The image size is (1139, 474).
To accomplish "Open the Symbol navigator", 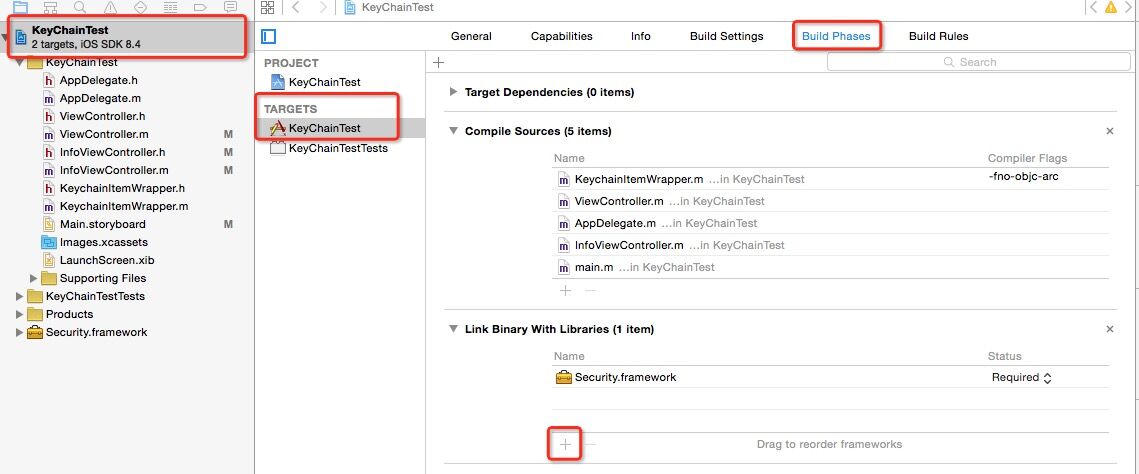I will pyautogui.click(x=50, y=7).
